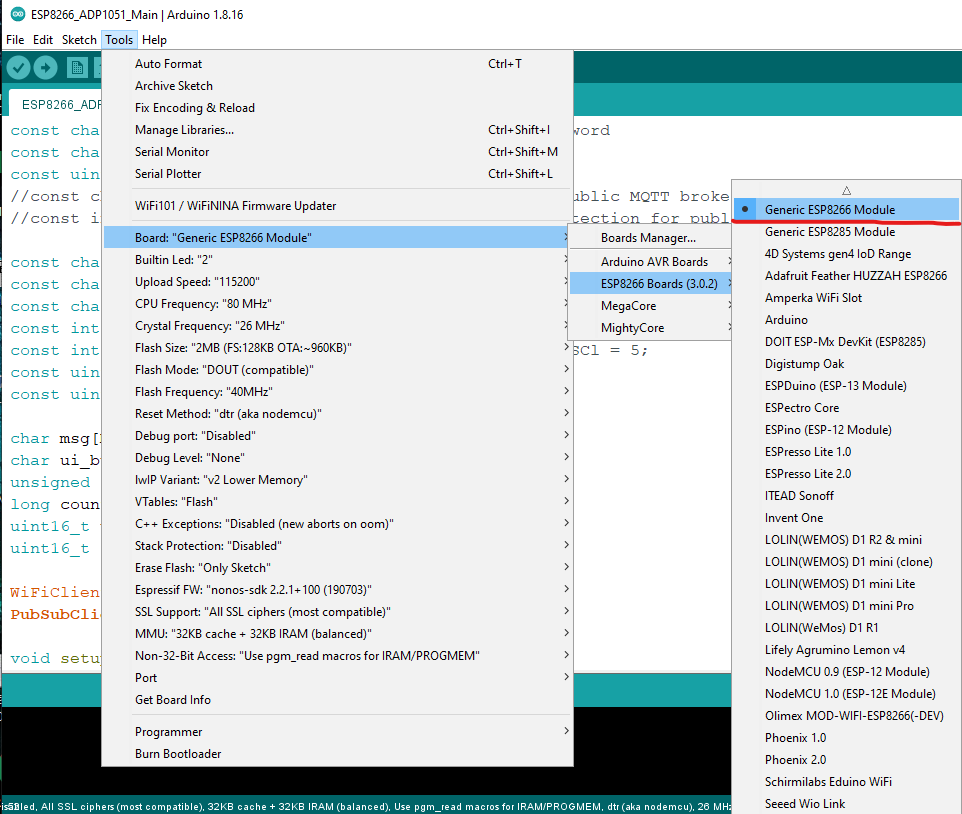Expand Erase Flash Only Sketch submenu

(x=339, y=568)
